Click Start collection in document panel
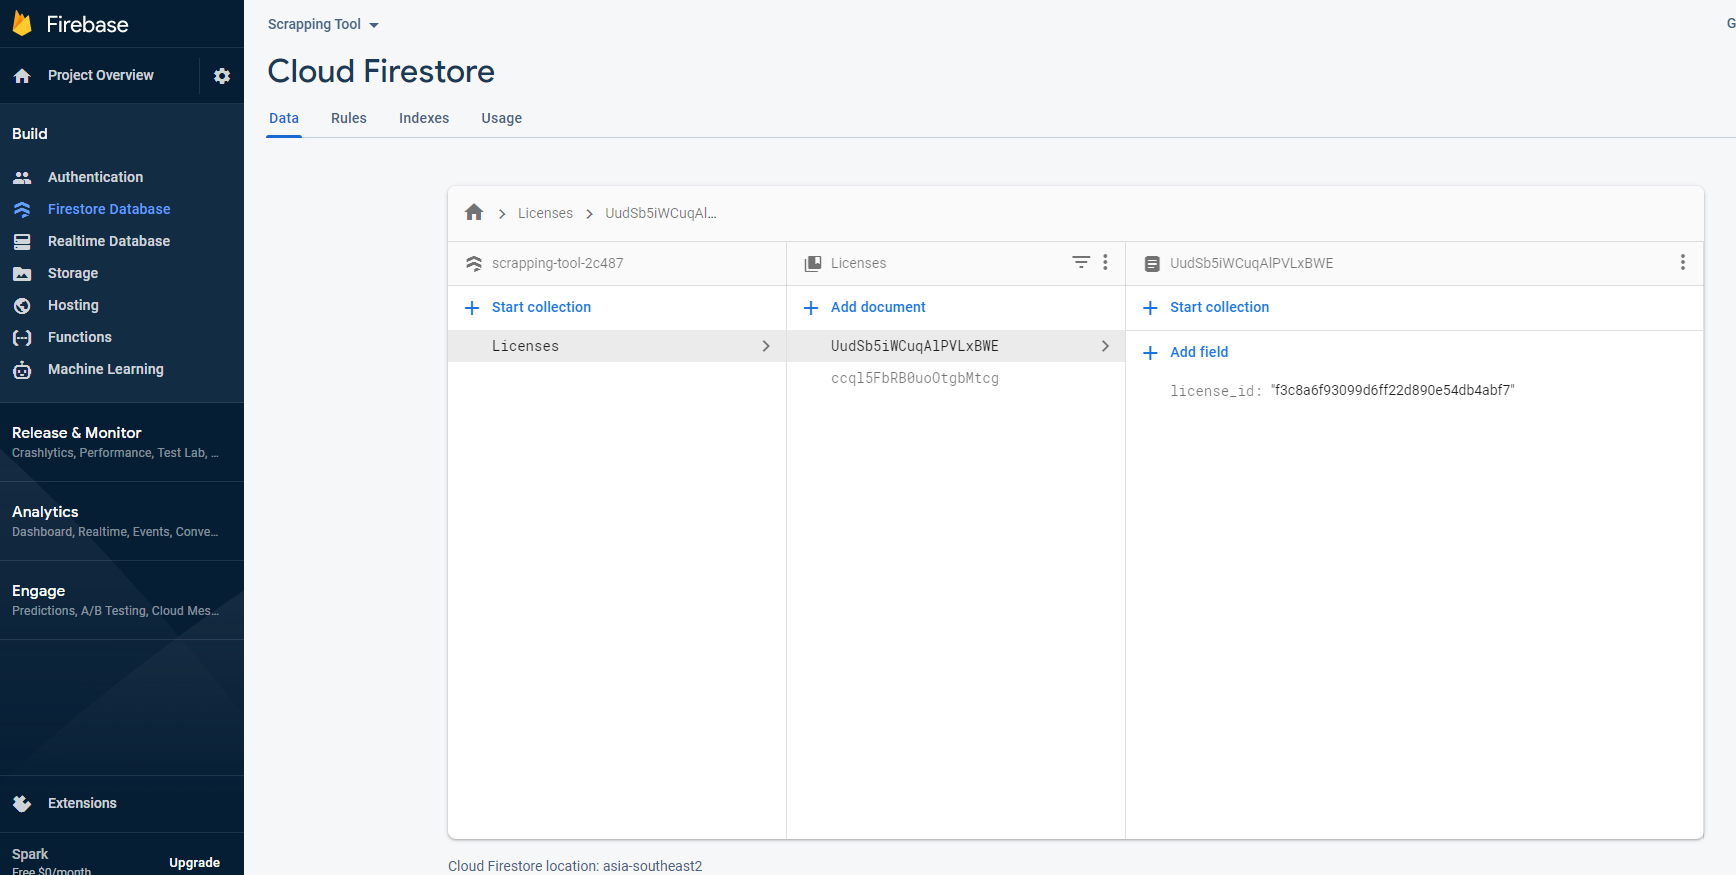 pyautogui.click(x=1219, y=307)
